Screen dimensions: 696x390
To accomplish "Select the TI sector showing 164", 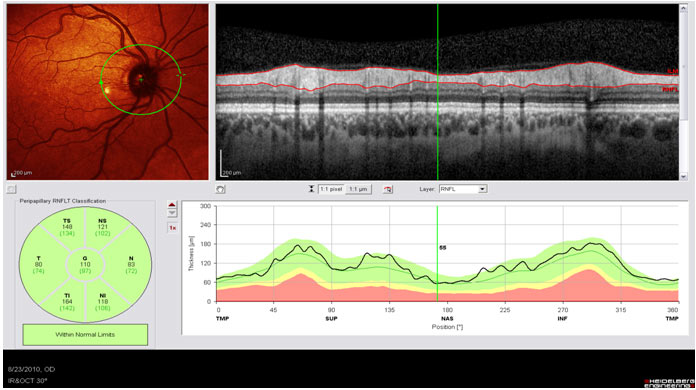I will tap(67, 302).
